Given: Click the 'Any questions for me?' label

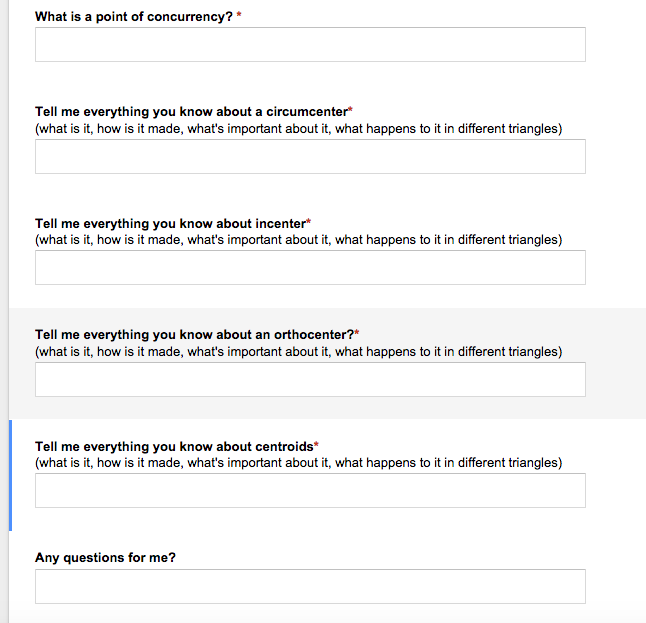Looking at the screenshot, I should [105, 557].
